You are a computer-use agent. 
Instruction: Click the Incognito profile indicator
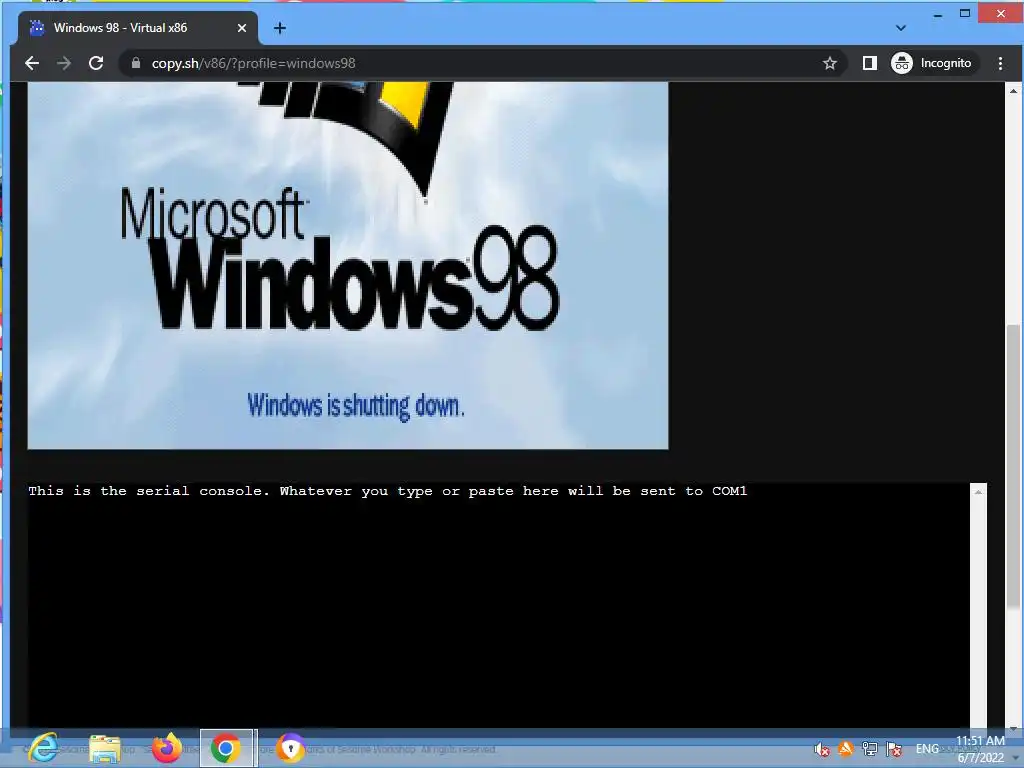tap(932, 63)
